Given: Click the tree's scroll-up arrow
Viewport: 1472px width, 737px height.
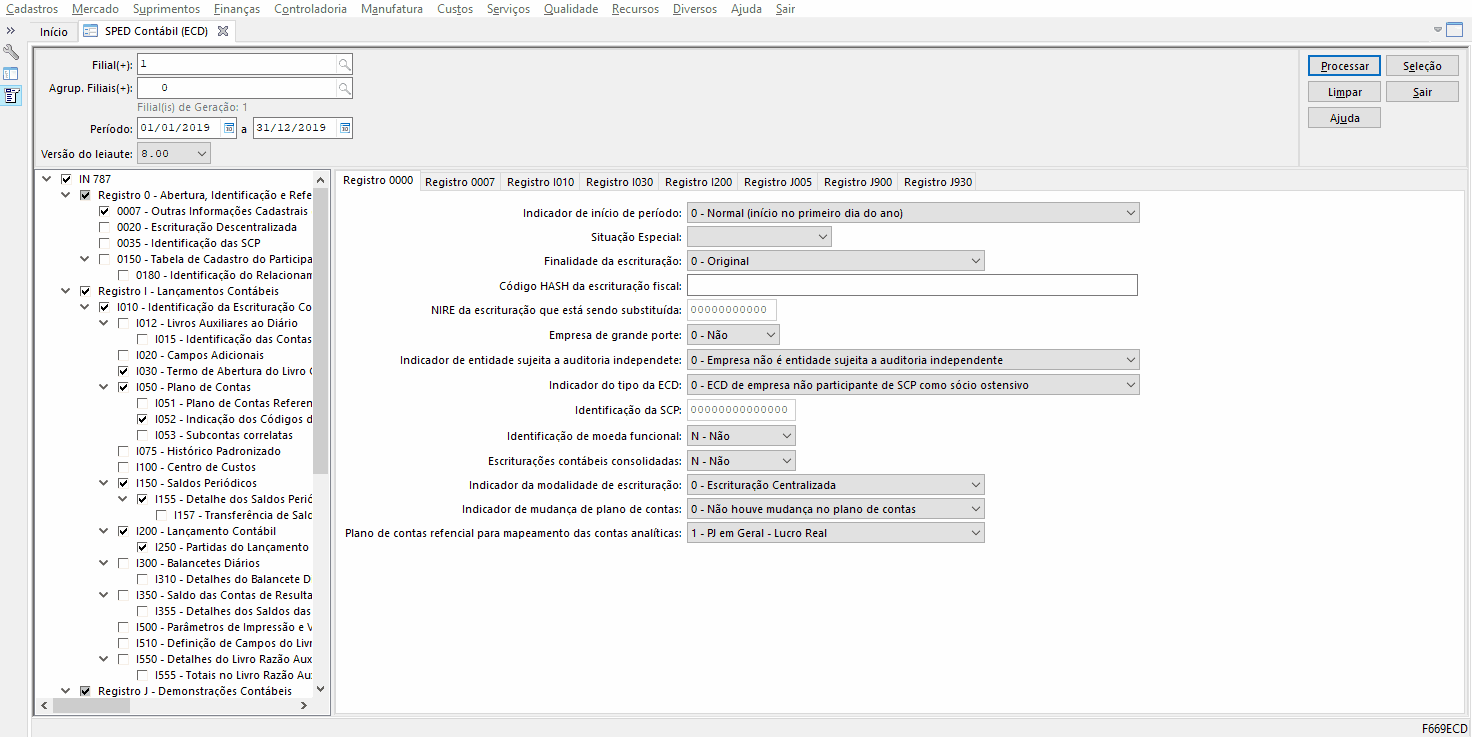Looking at the screenshot, I should pyautogui.click(x=320, y=178).
